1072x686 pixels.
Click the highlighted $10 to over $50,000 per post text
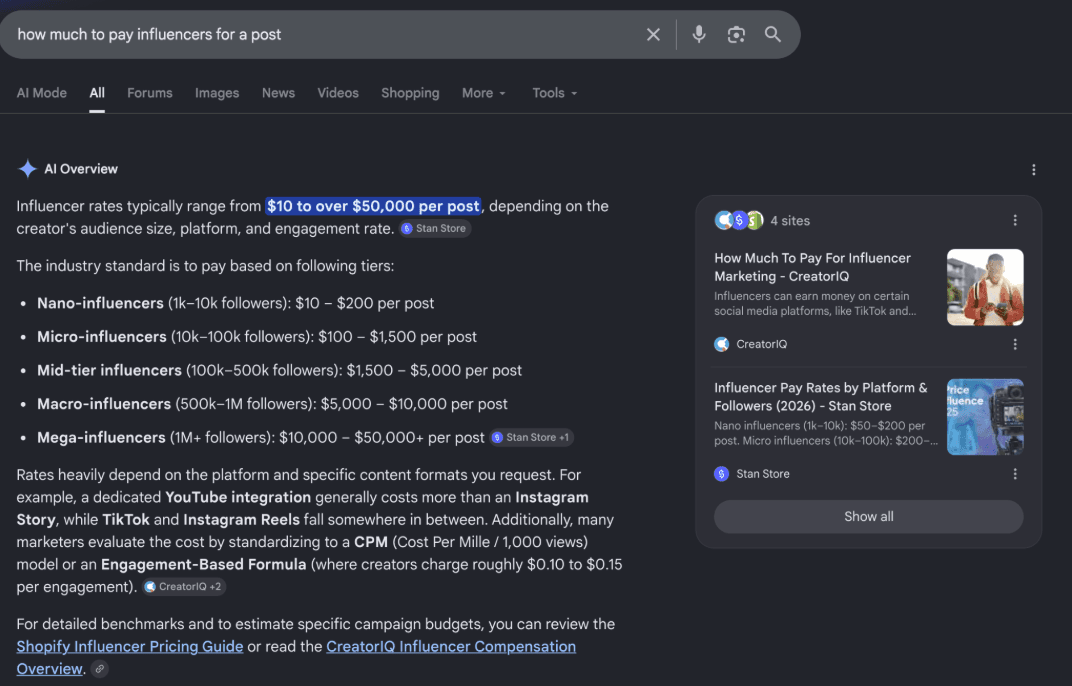[373, 206]
